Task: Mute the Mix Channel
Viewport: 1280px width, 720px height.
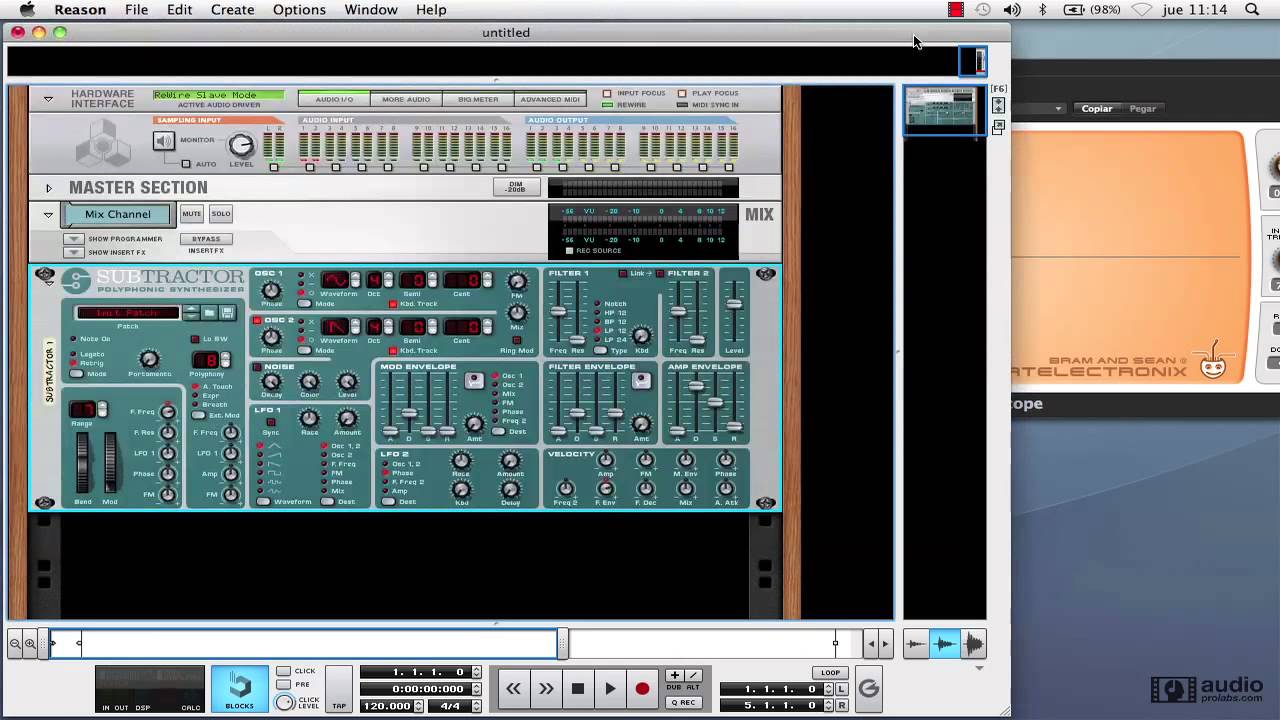Action: [x=192, y=214]
